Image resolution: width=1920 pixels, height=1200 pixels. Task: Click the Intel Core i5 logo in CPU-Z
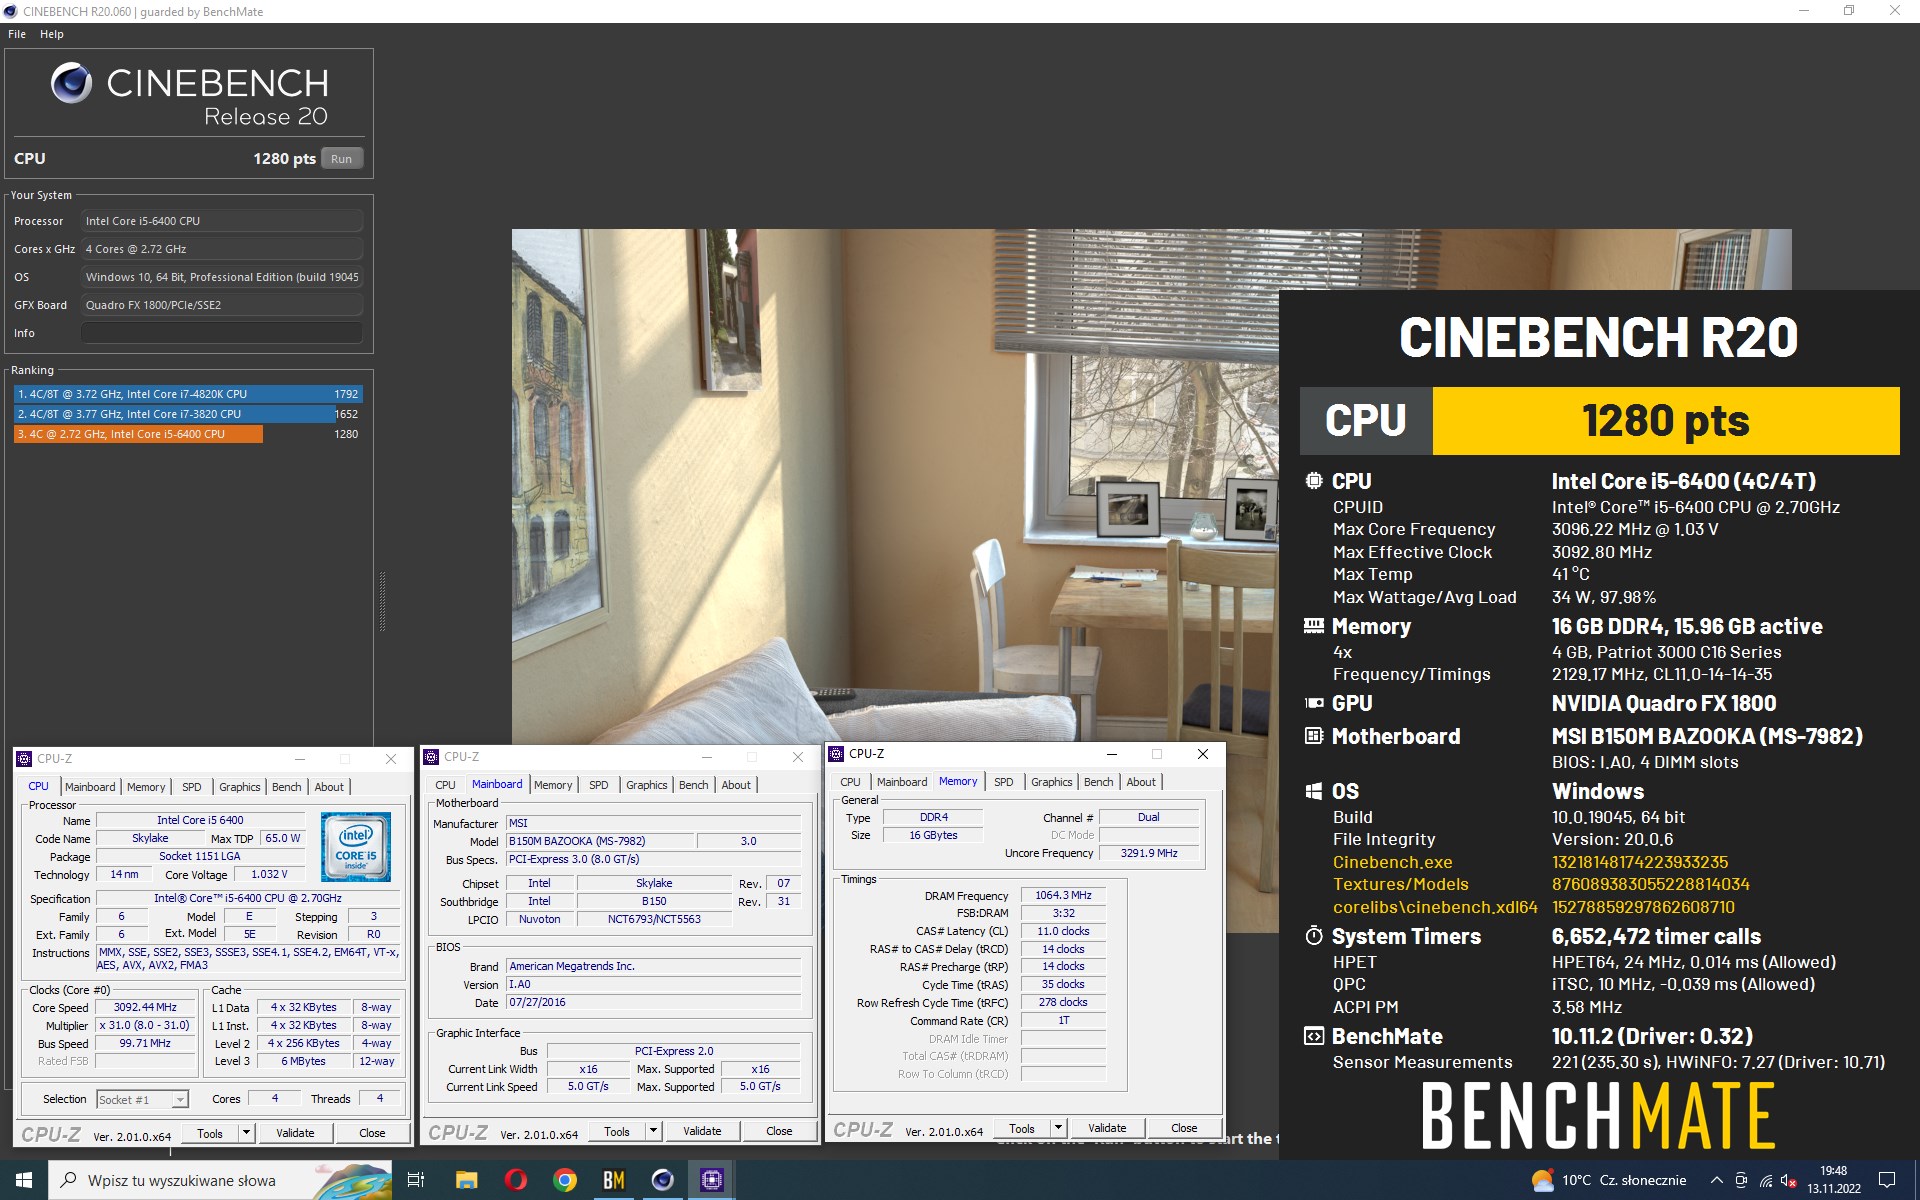tap(356, 846)
